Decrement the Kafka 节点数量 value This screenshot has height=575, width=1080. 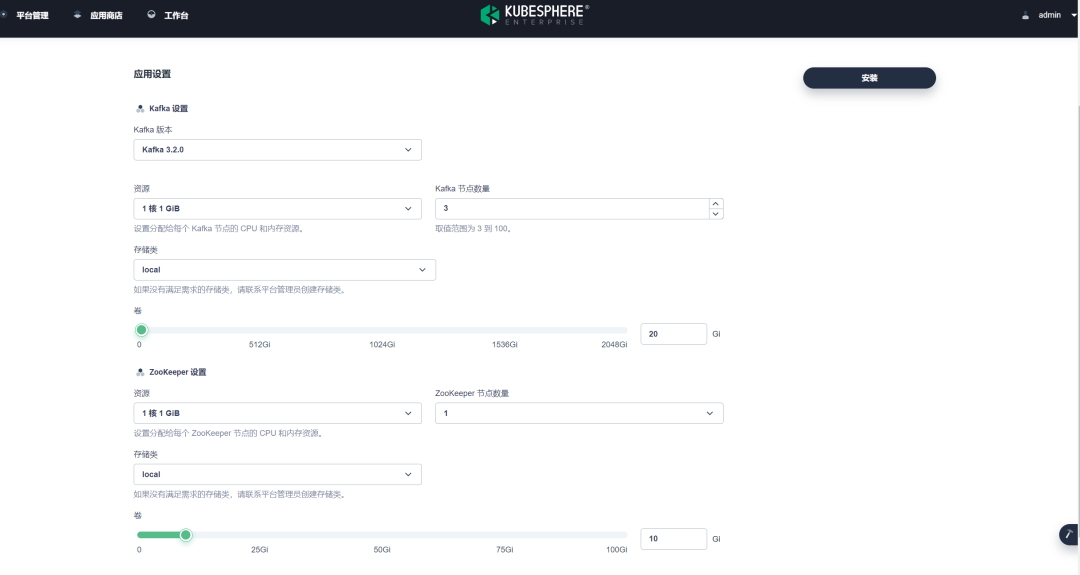coord(716,214)
